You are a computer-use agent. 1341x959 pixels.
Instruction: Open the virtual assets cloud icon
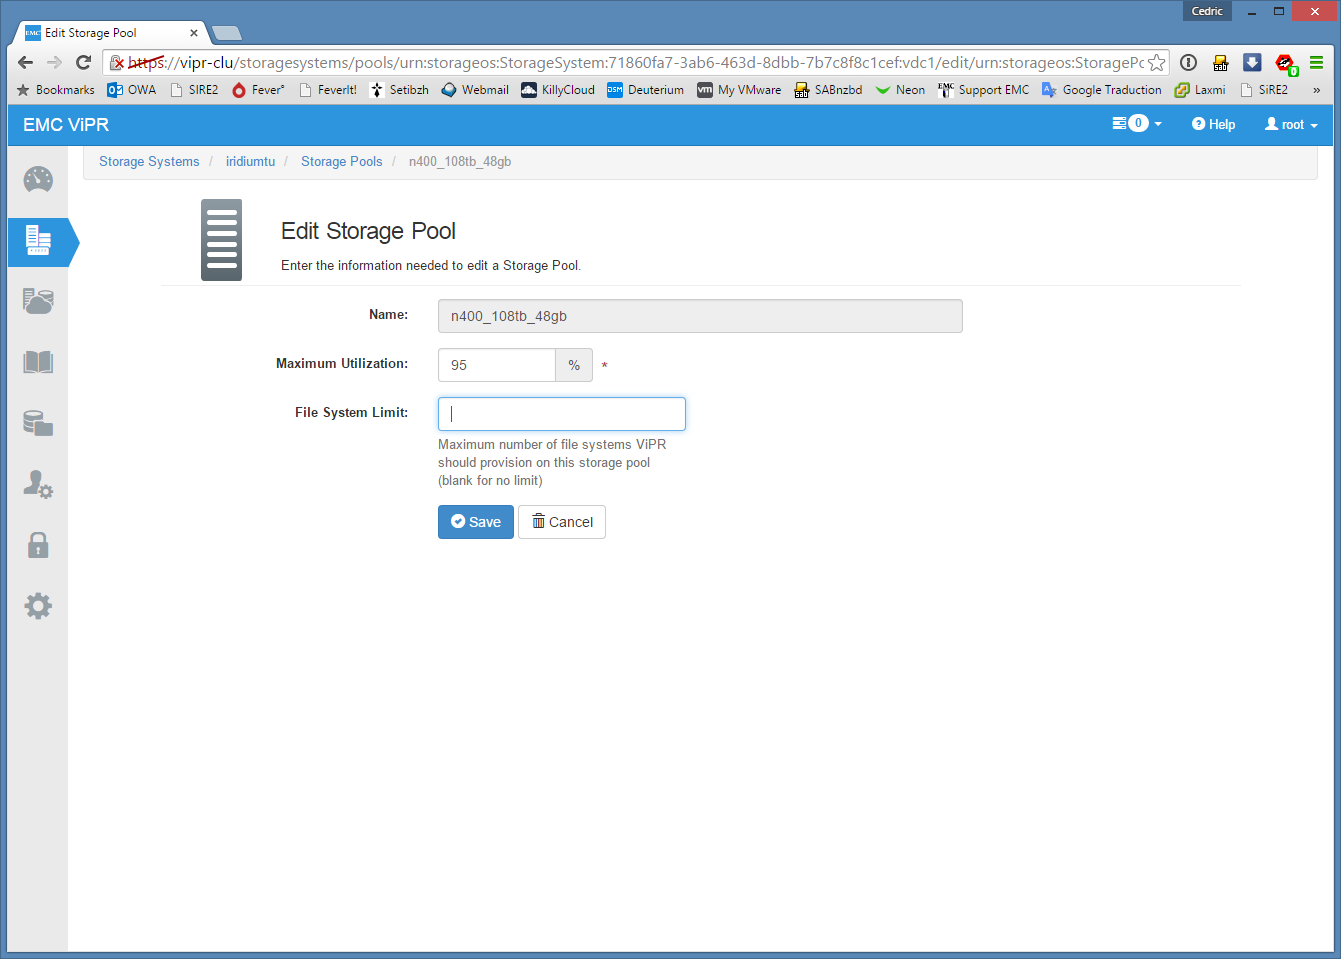click(38, 301)
